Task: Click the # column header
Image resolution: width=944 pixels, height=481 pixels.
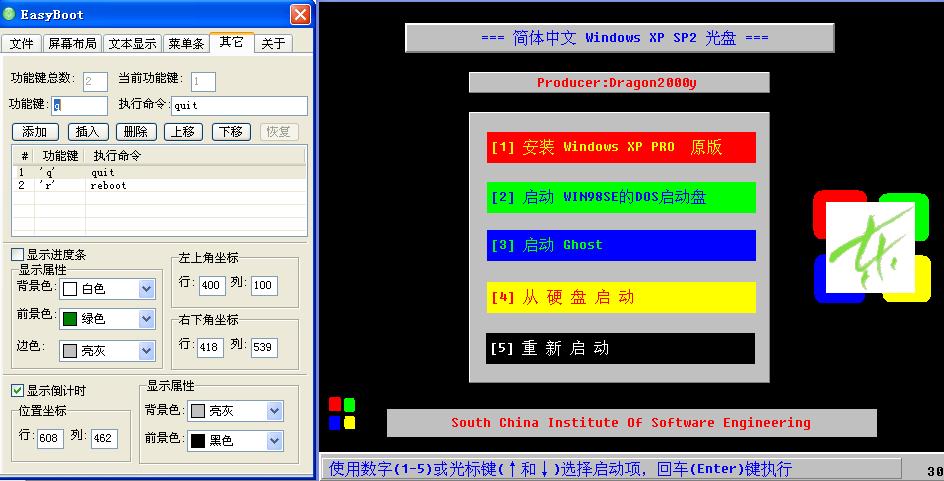Action: tap(24, 155)
